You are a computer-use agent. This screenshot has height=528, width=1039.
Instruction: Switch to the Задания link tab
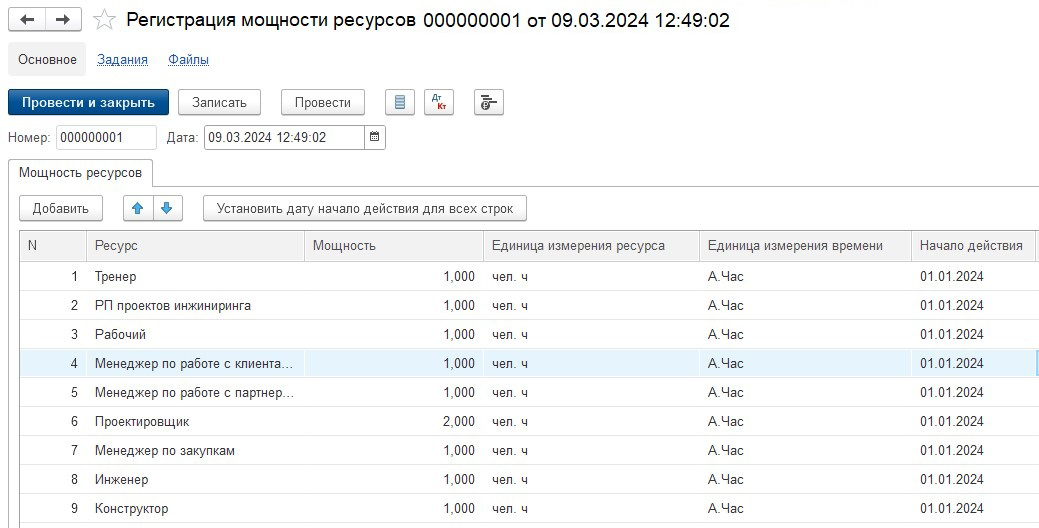tap(122, 60)
